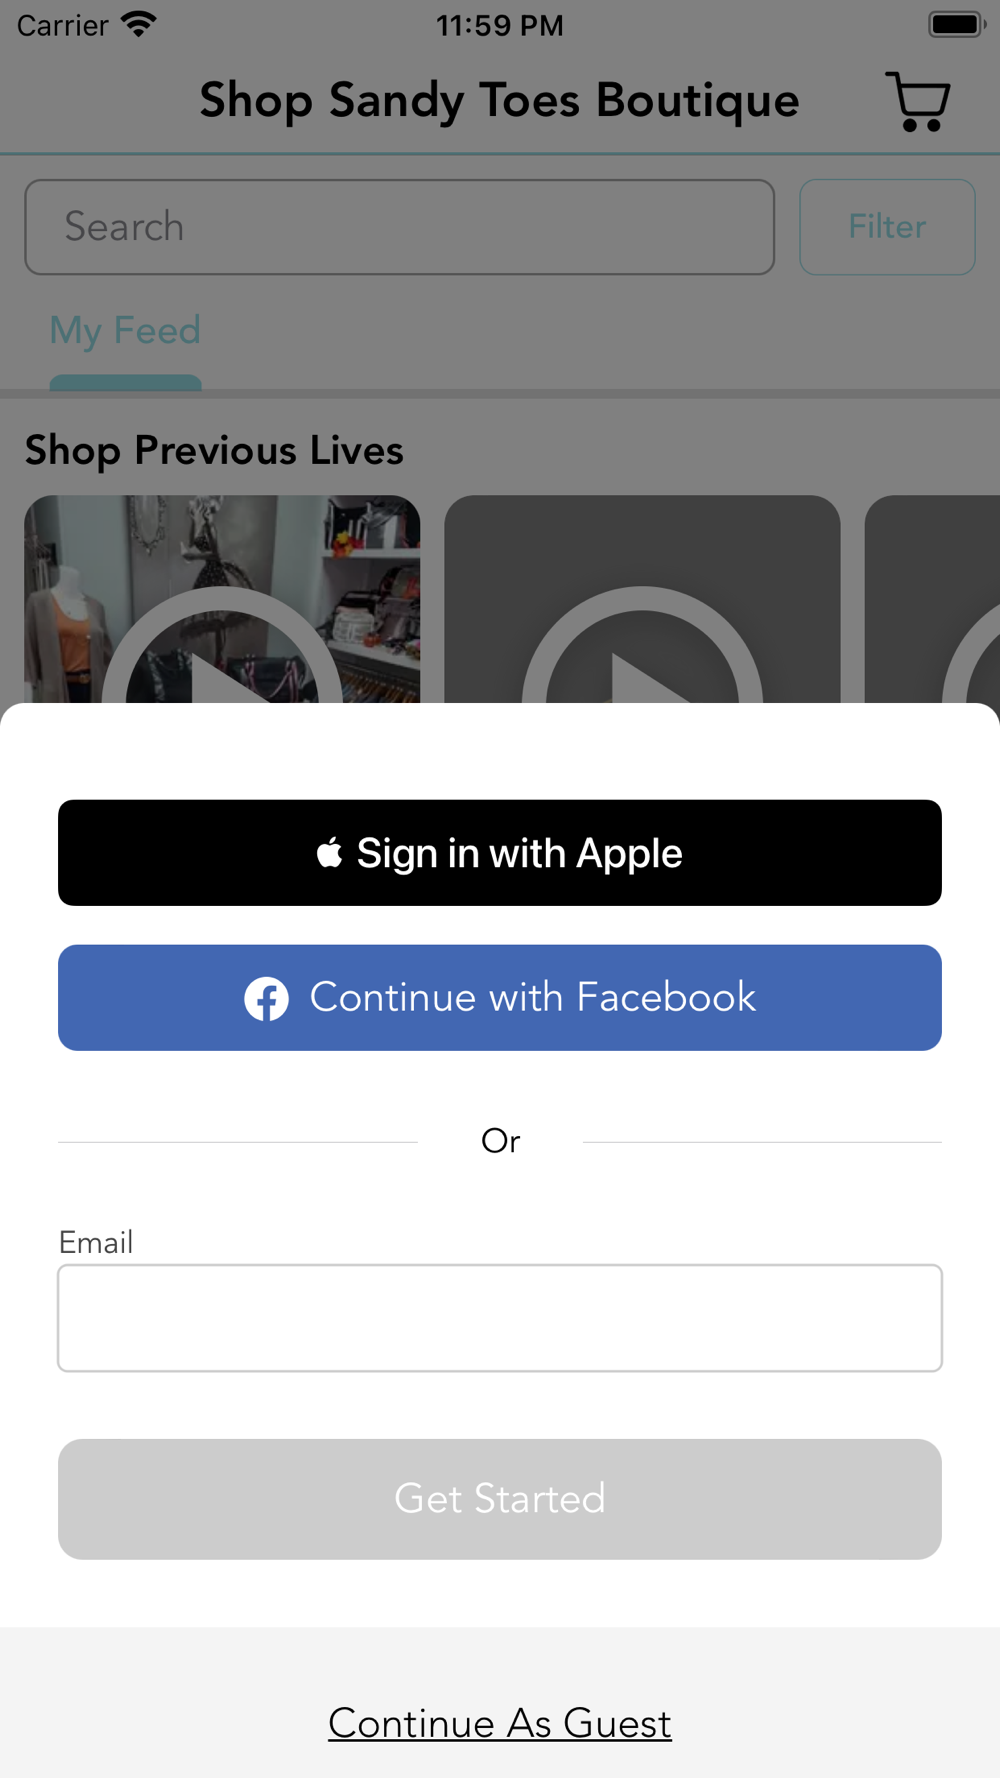The width and height of the screenshot is (1000, 1778).
Task: Focus the Search field
Action: [x=400, y=227]
